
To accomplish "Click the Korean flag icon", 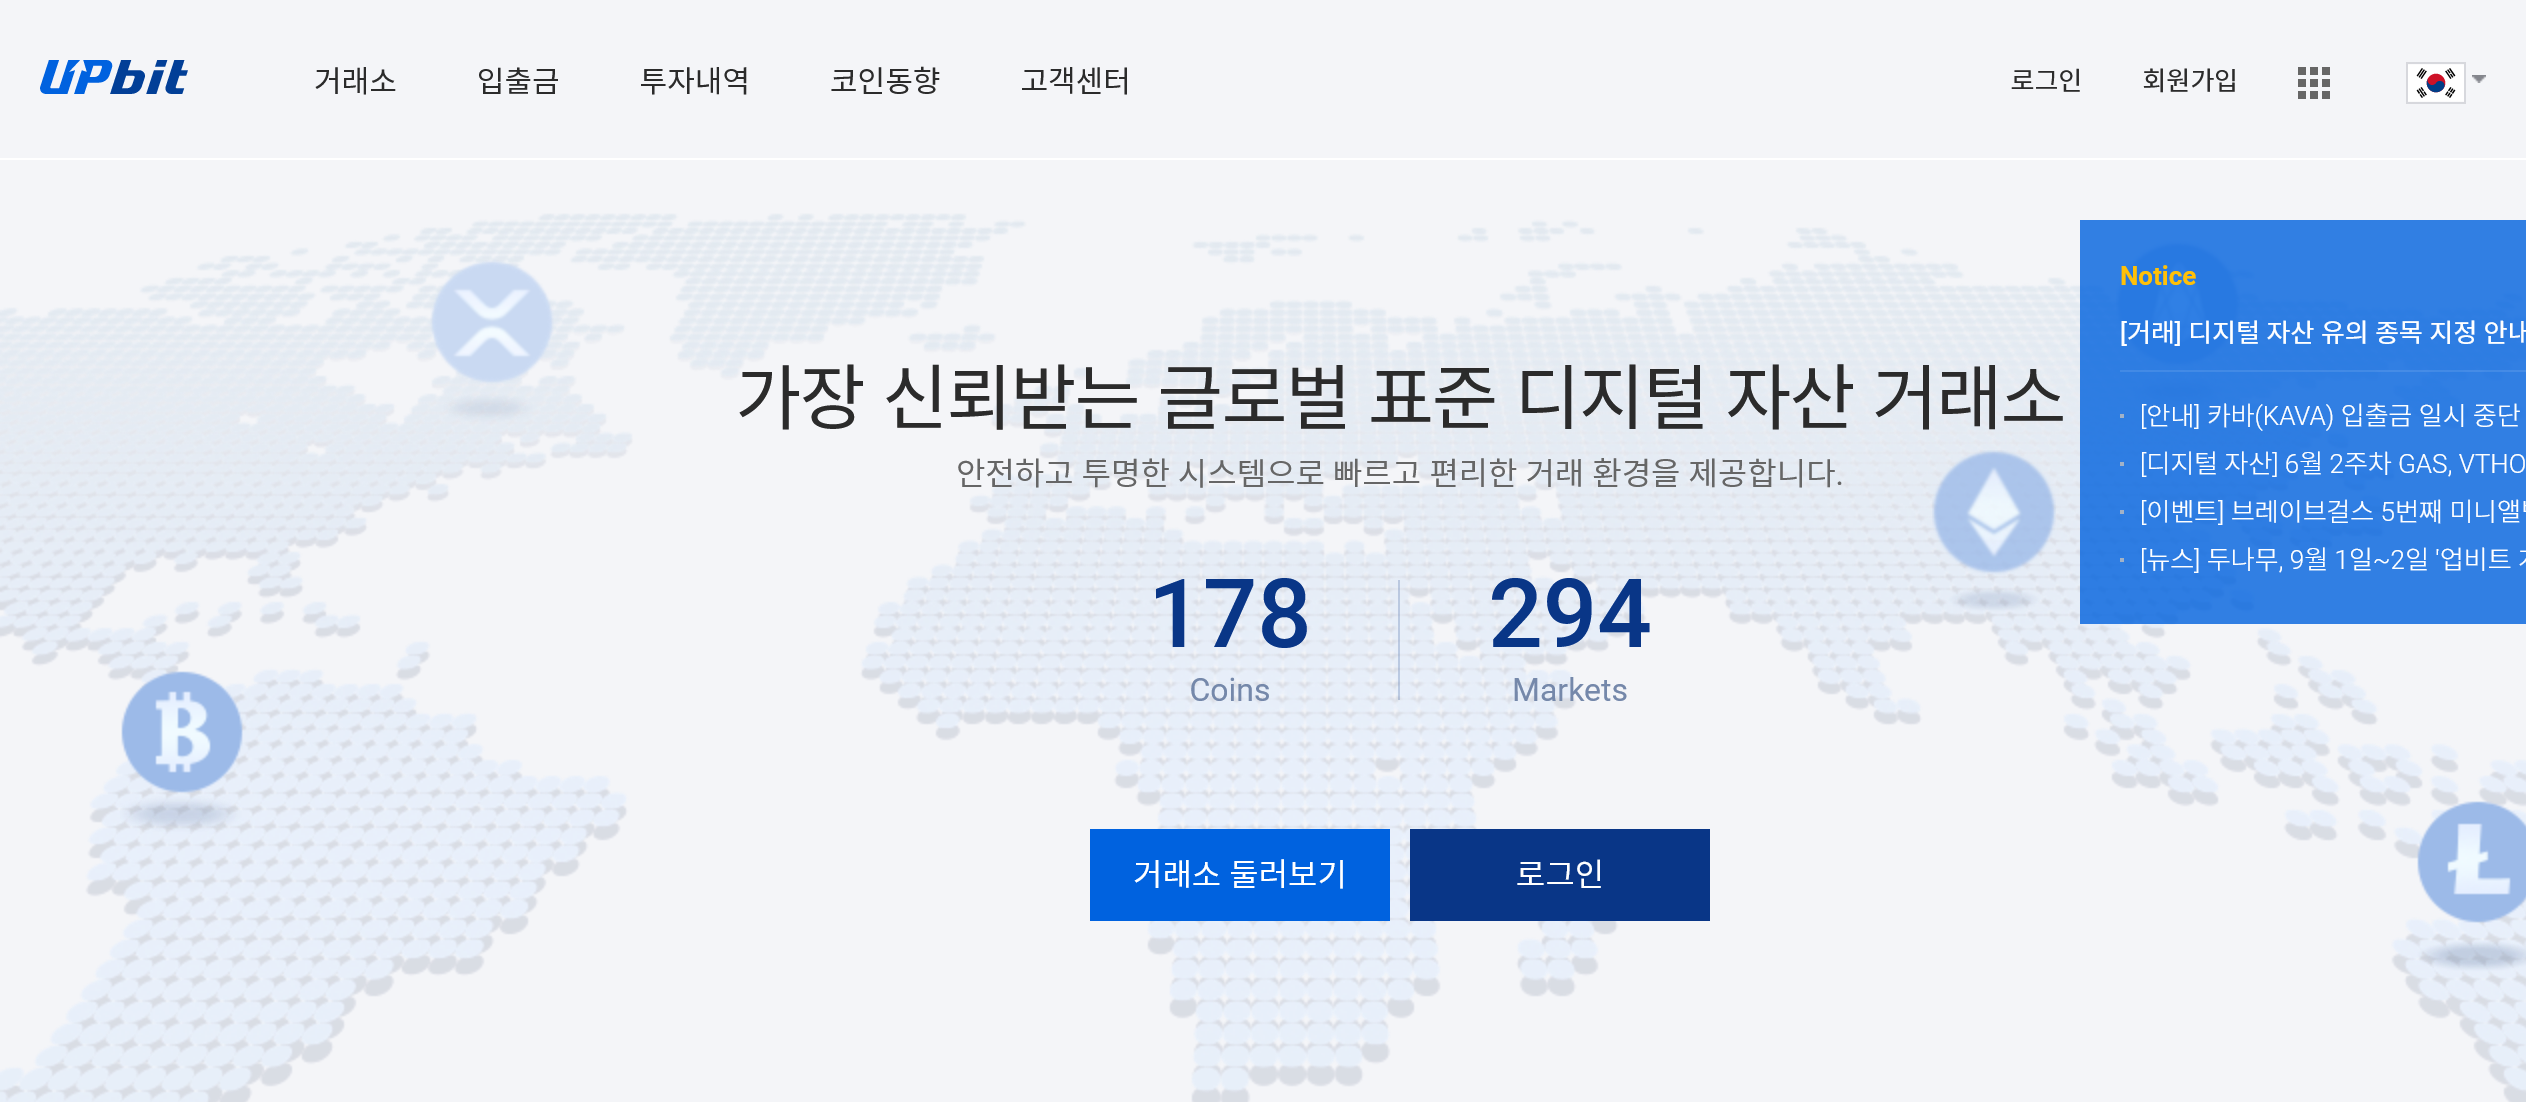I will pyautogui.click(x=2435, y=82).
